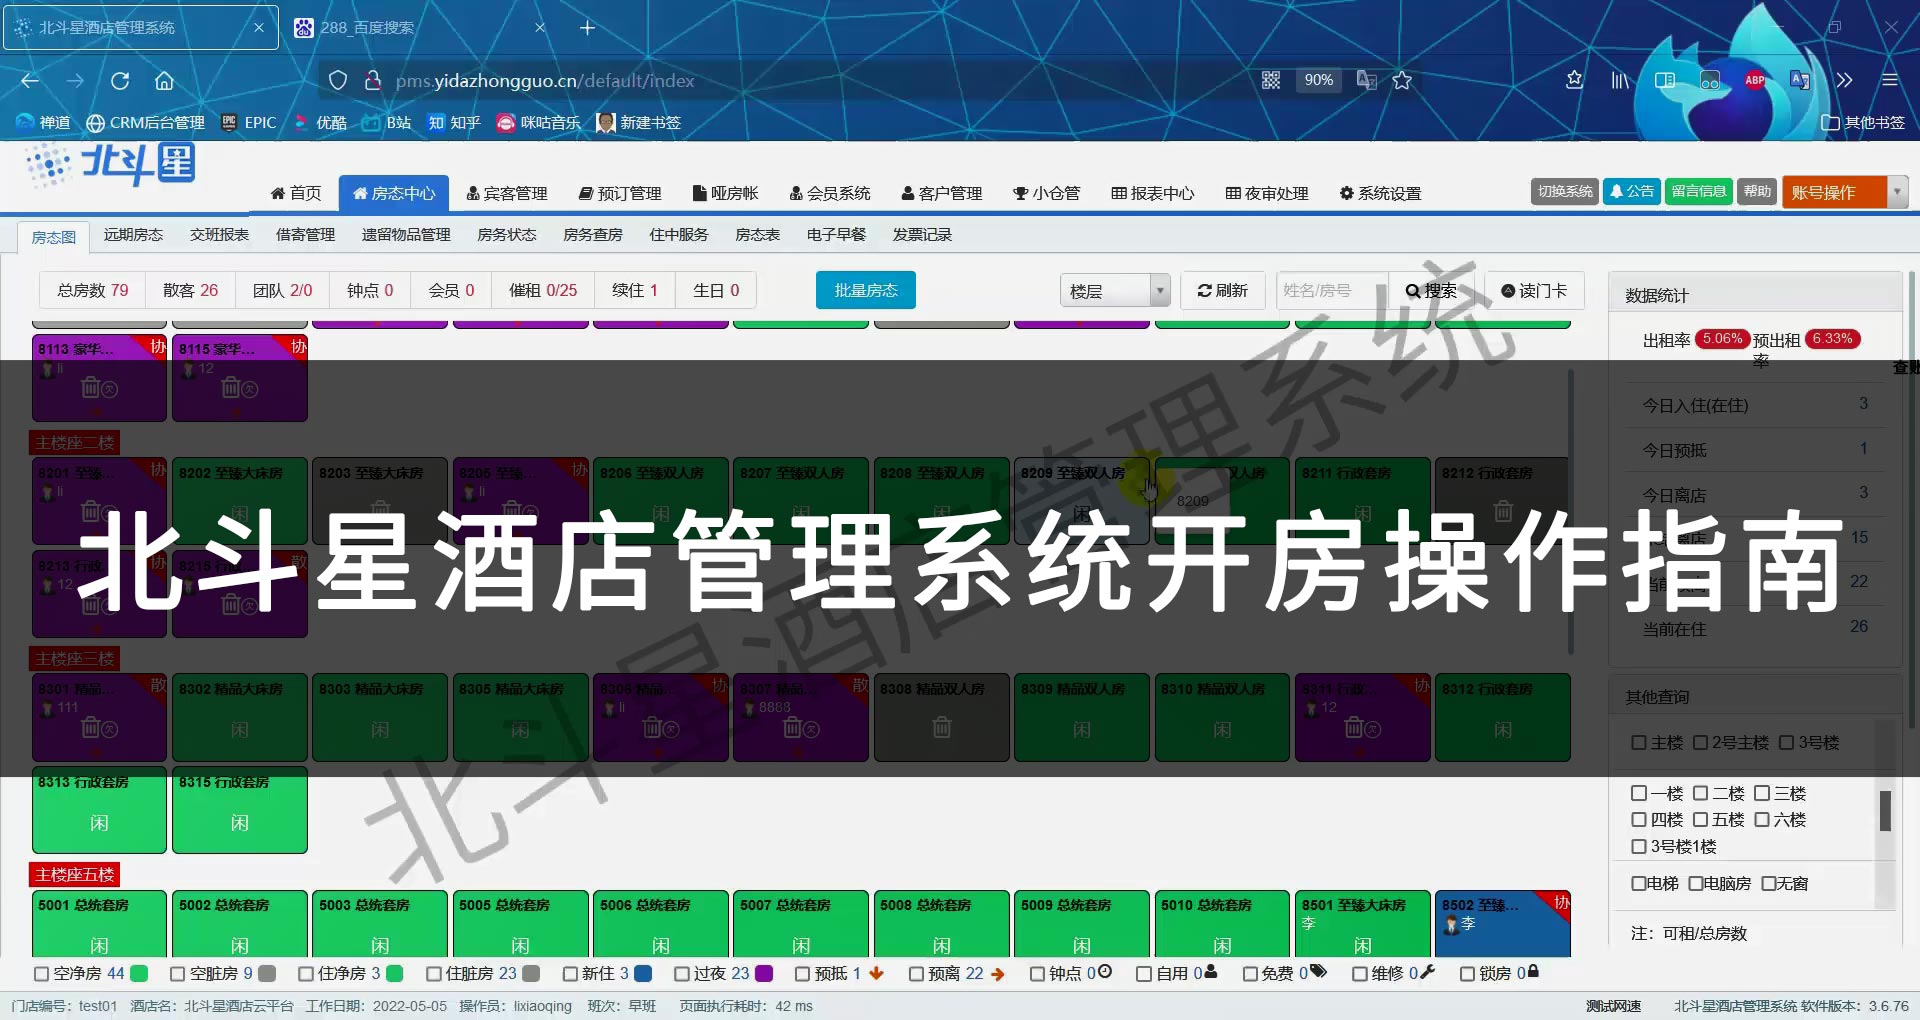Open the browser hamburger menu

click(1890, 80)
